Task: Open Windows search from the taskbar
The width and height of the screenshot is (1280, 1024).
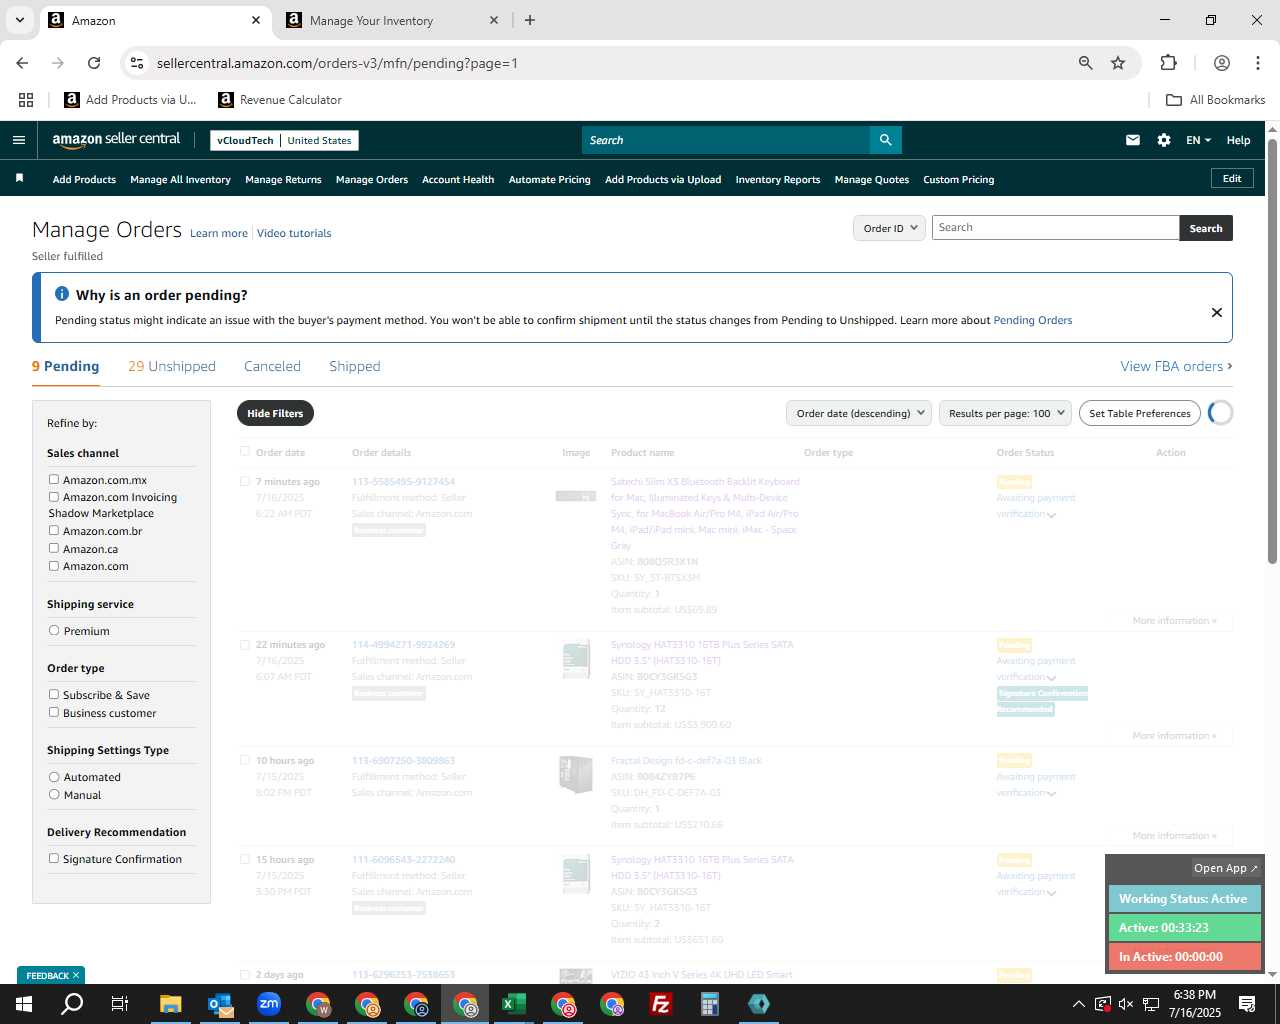Action: 72,1004
